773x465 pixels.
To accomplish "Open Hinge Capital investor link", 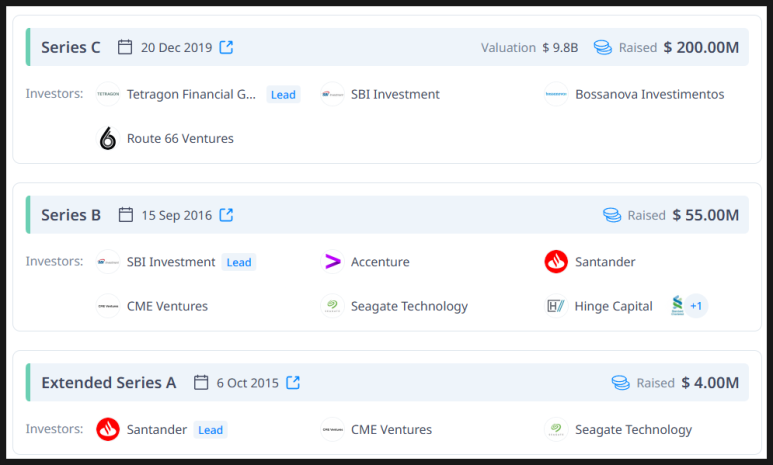I will point(613,307).
